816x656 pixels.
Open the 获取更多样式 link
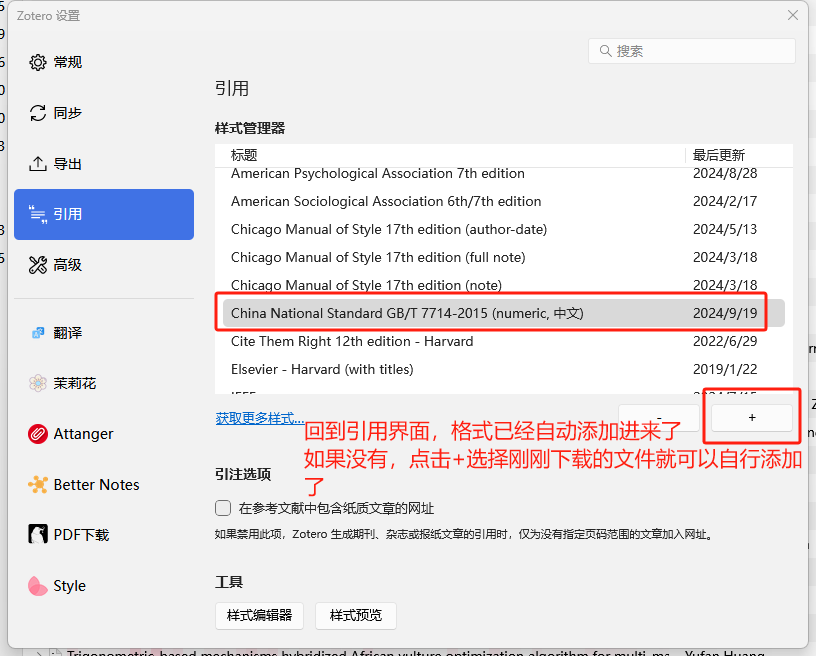pos(260,418)
